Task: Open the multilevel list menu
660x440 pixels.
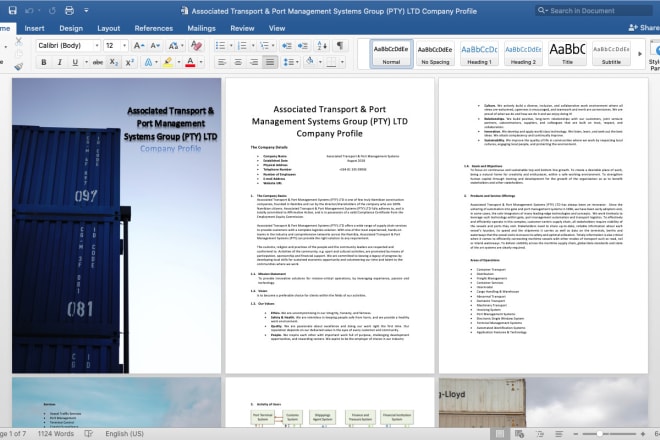Action: tap(264, 45)
